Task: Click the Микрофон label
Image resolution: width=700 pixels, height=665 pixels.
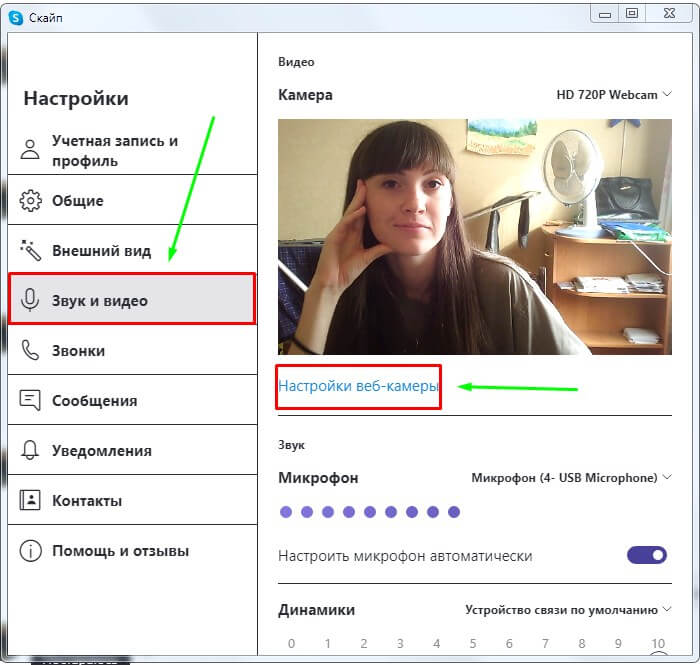Action: pyautogui.click(x=318, y=478)
